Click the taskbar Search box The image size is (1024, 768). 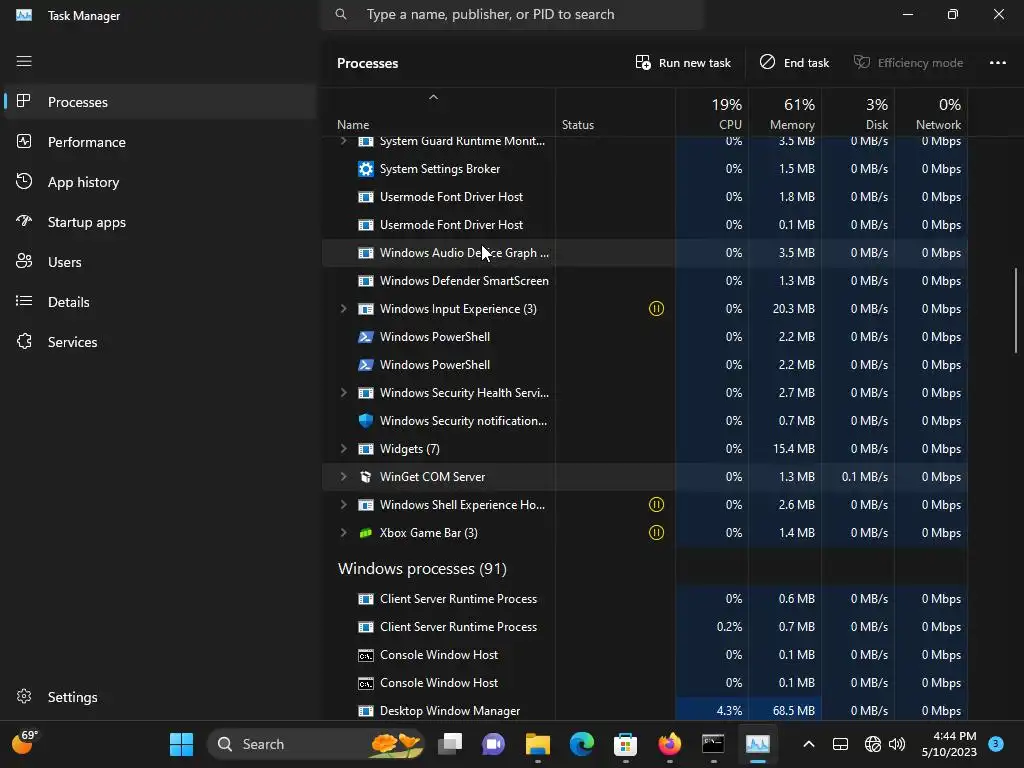click(x=316, y=744)
